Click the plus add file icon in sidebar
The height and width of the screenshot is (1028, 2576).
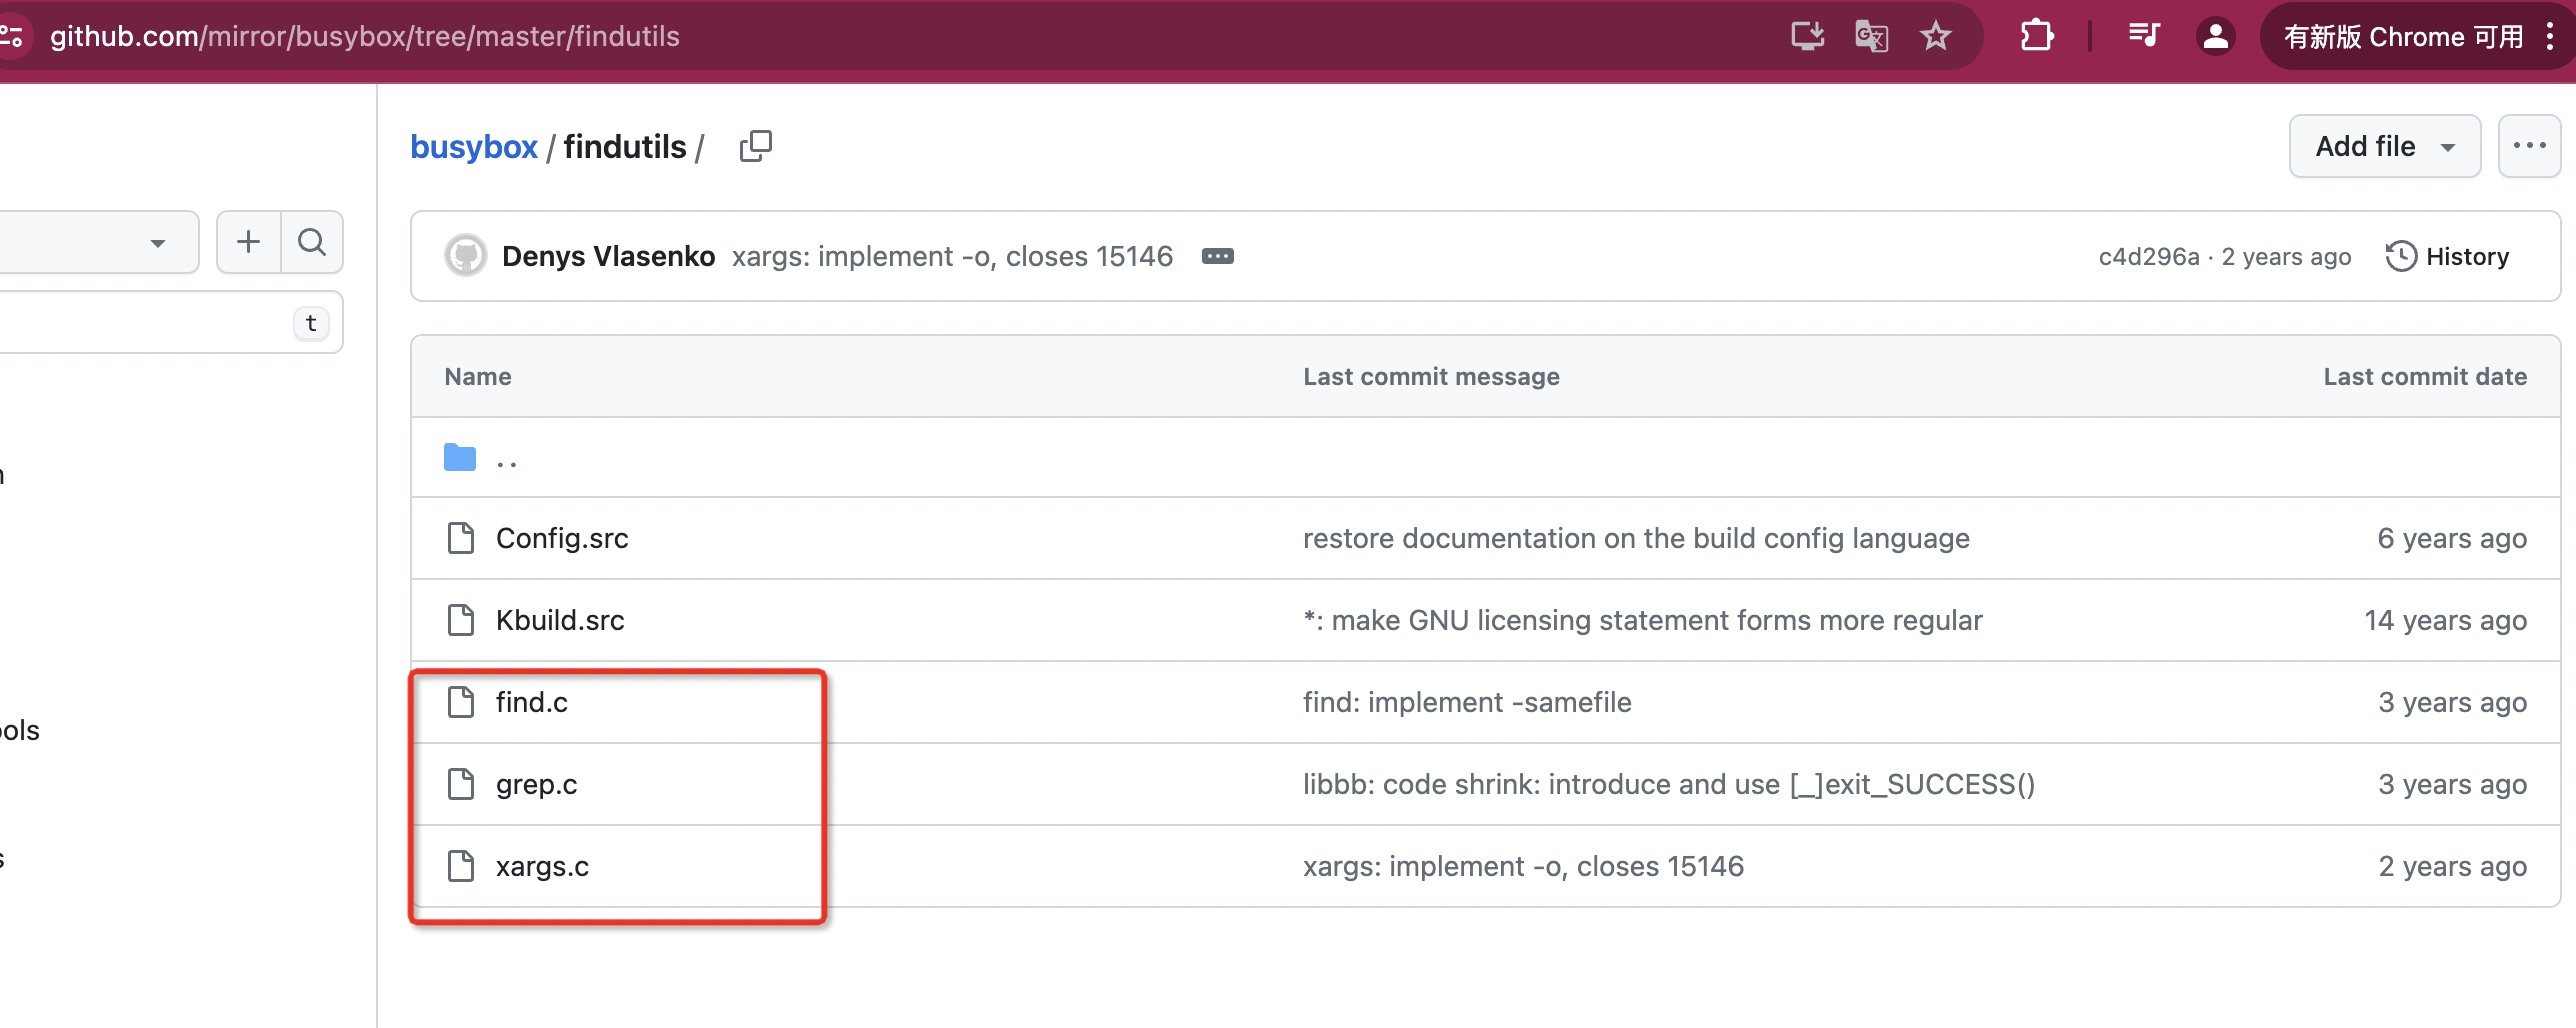[x=248, y=242]
